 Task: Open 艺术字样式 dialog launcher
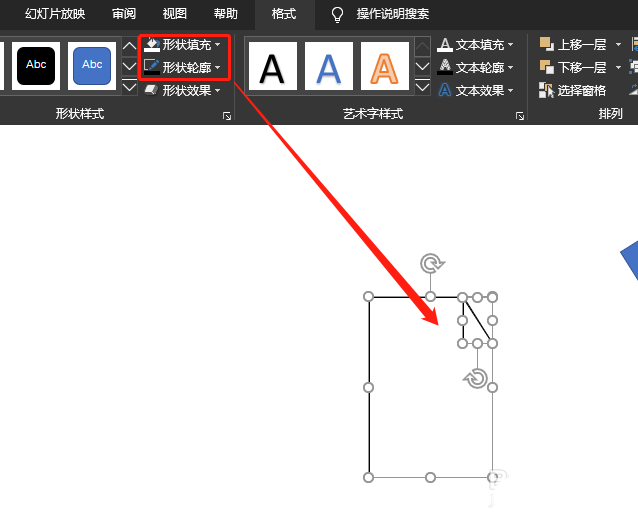pyautogui.click(x=520, y=116)
